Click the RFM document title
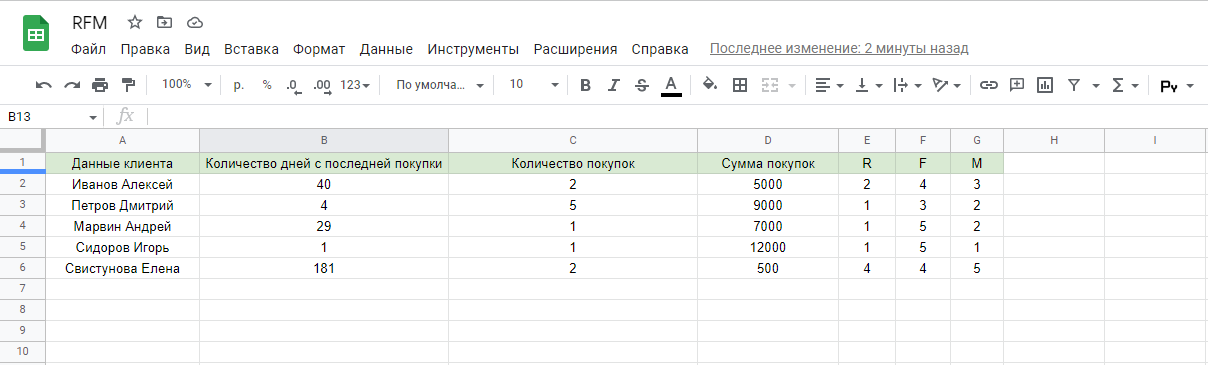The image size is (1208, 365). 90,22
